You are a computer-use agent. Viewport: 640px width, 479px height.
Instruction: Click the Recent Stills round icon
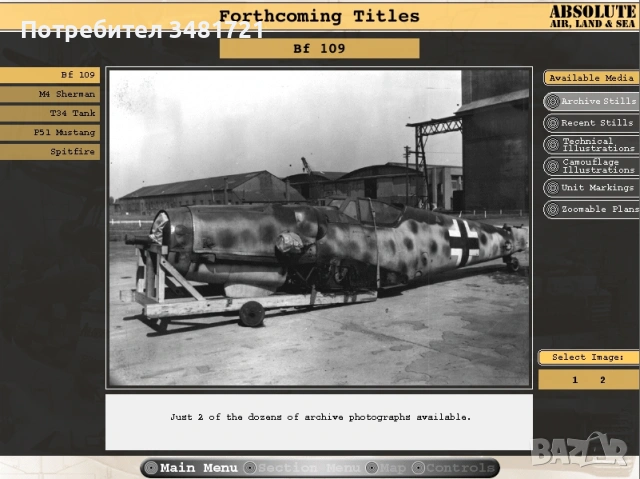(552, 123)
